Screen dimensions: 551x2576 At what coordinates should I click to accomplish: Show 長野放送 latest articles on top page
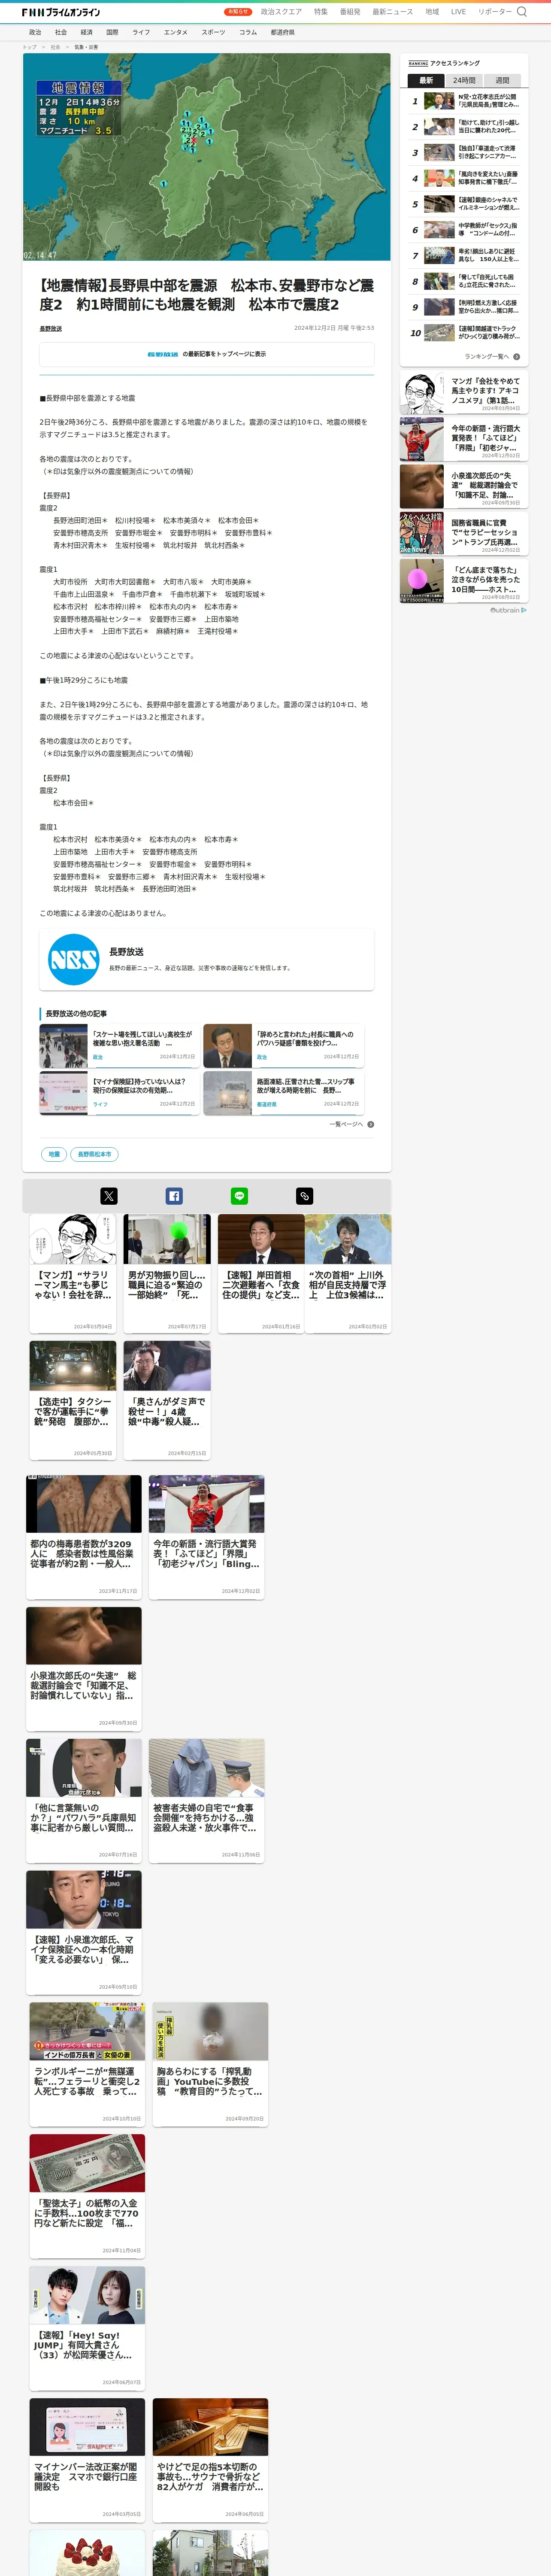(x=207, y=354)
